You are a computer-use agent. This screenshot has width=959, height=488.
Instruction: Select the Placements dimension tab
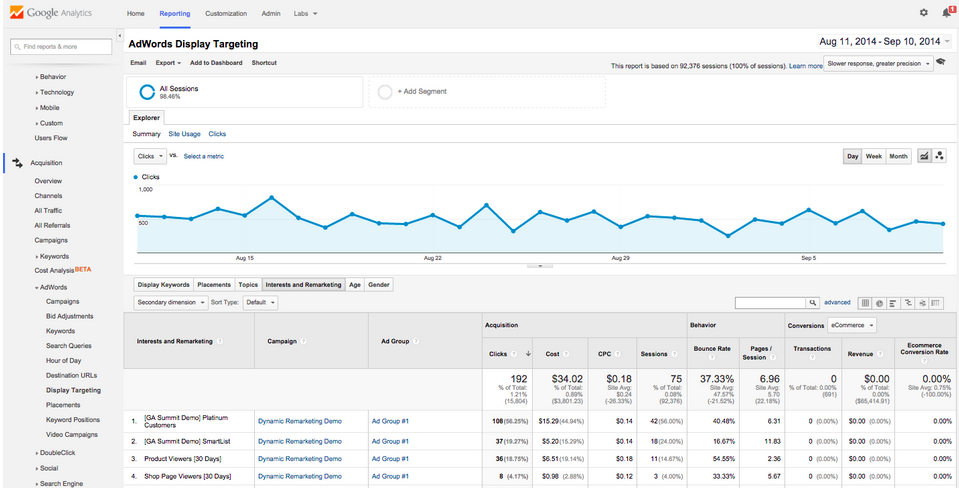(214, 285)
